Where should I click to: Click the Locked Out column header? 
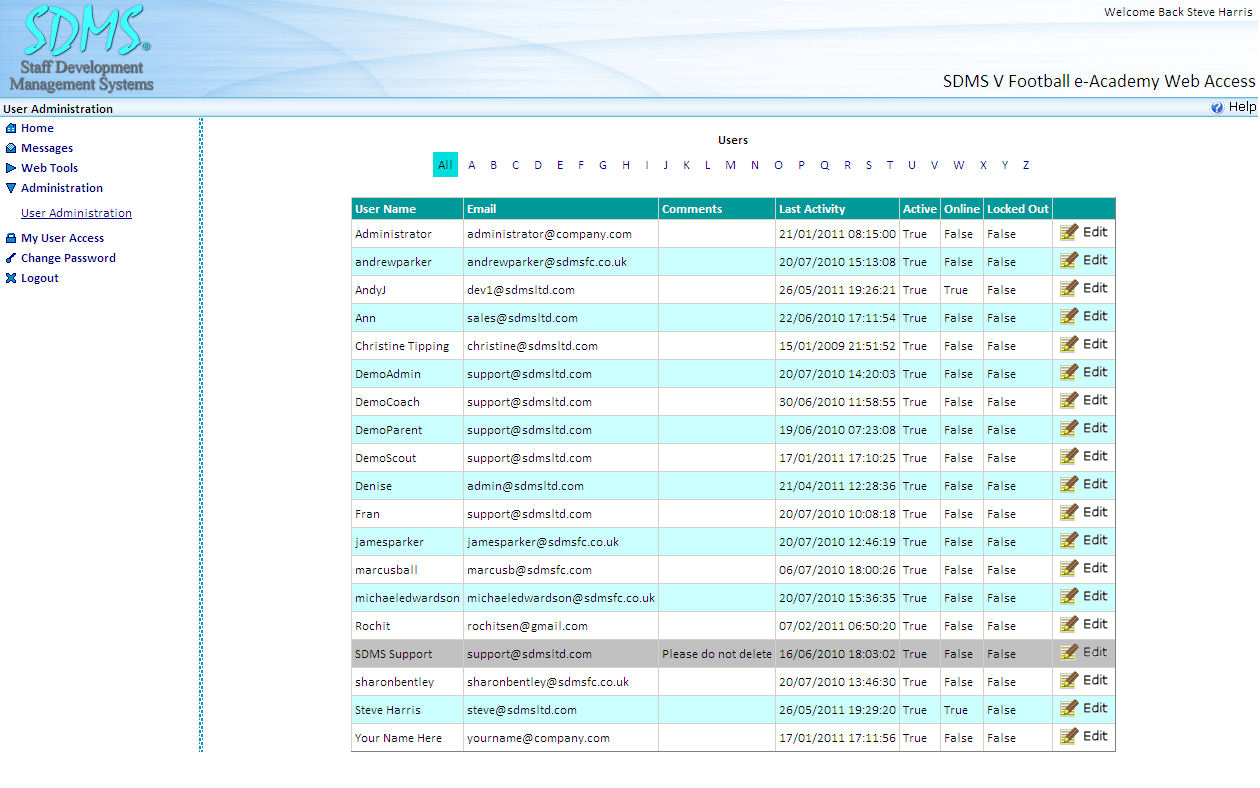click(1018, 209)
